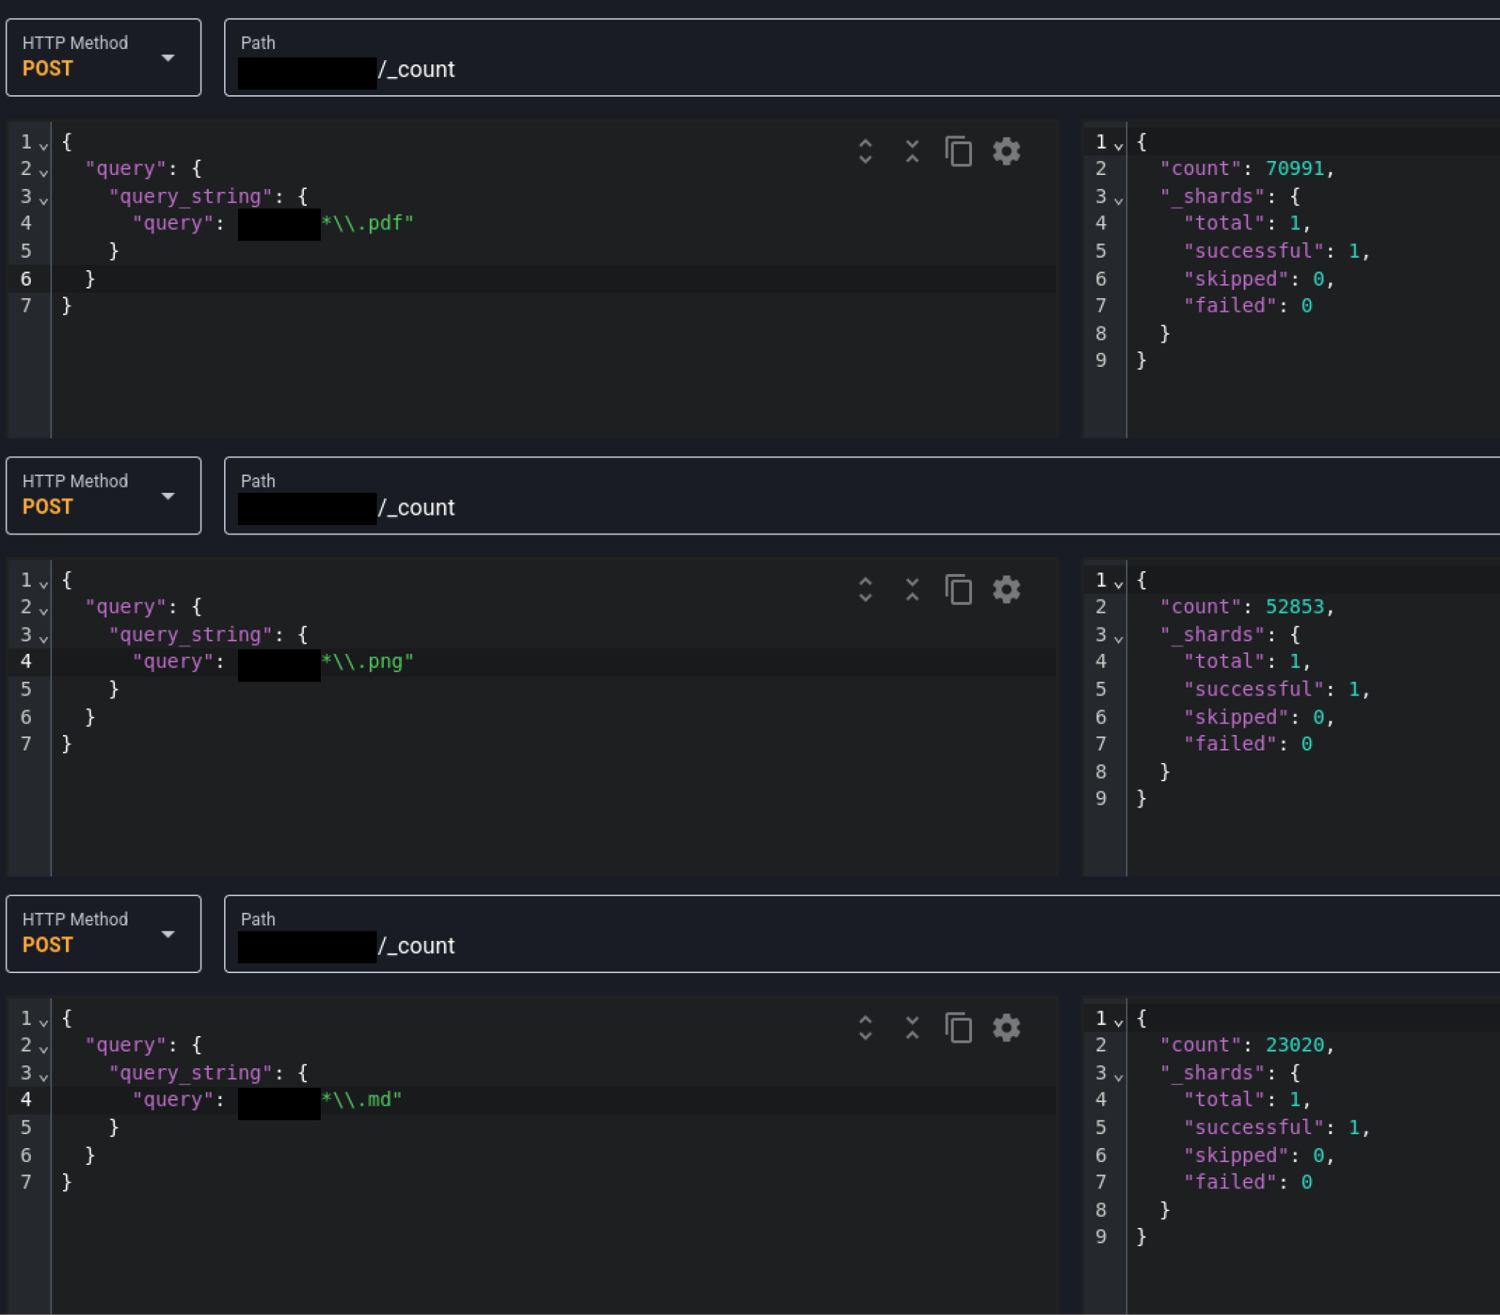
Task: Click the "*\\.md" query string value
Action: [x=361, y=1099]
